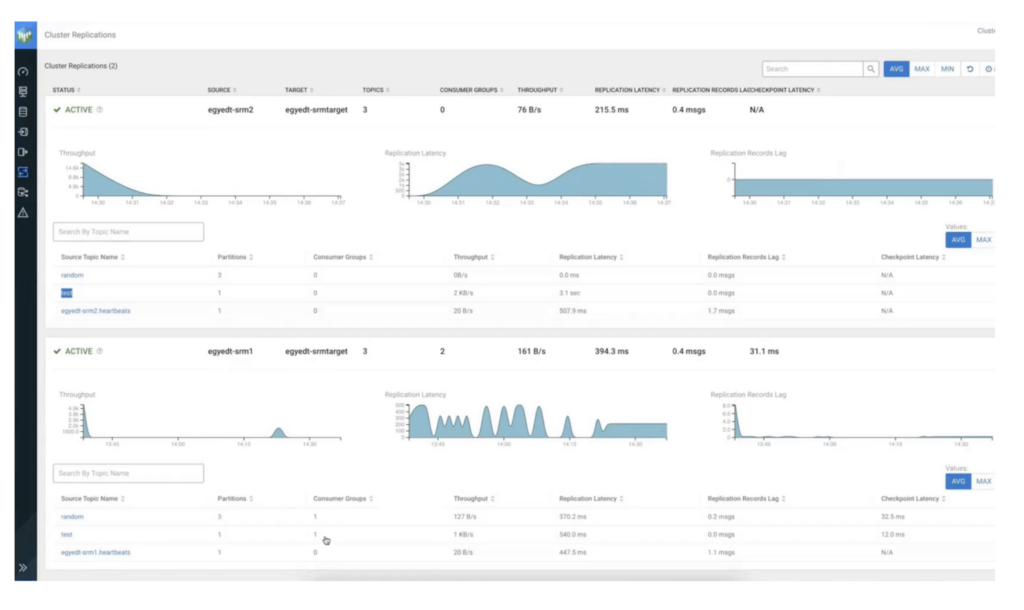Select the AVG aggregation tab
The image size is (1024, 610).
coord(896,69)
